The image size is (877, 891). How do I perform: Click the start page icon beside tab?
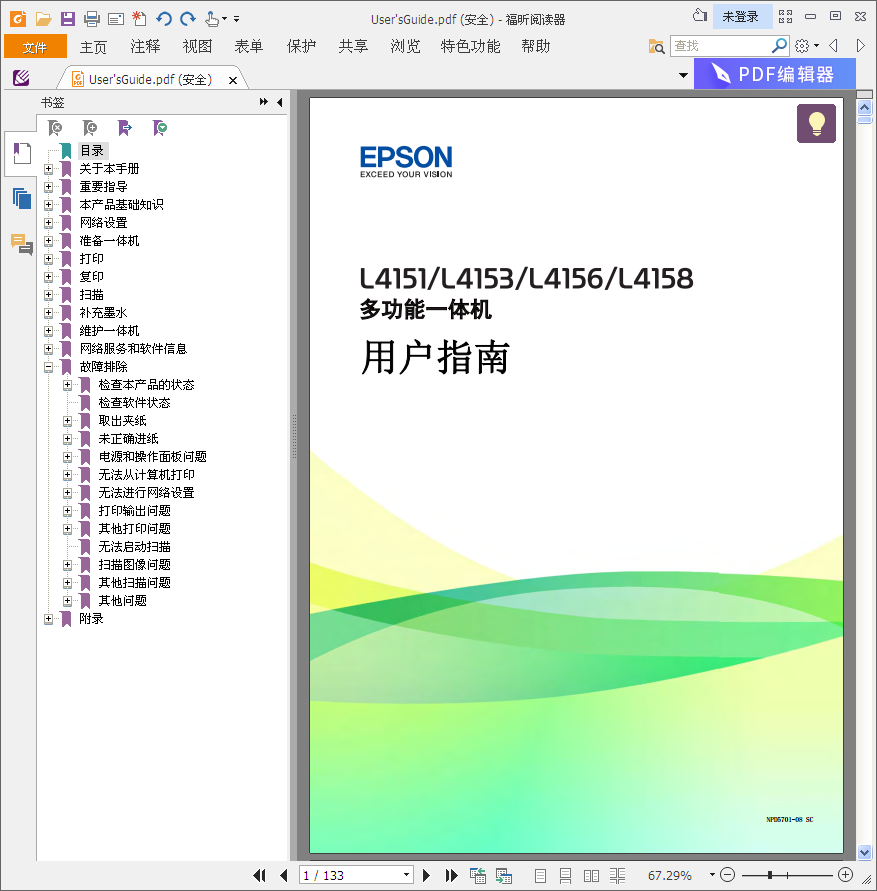[x=21, y=78]
